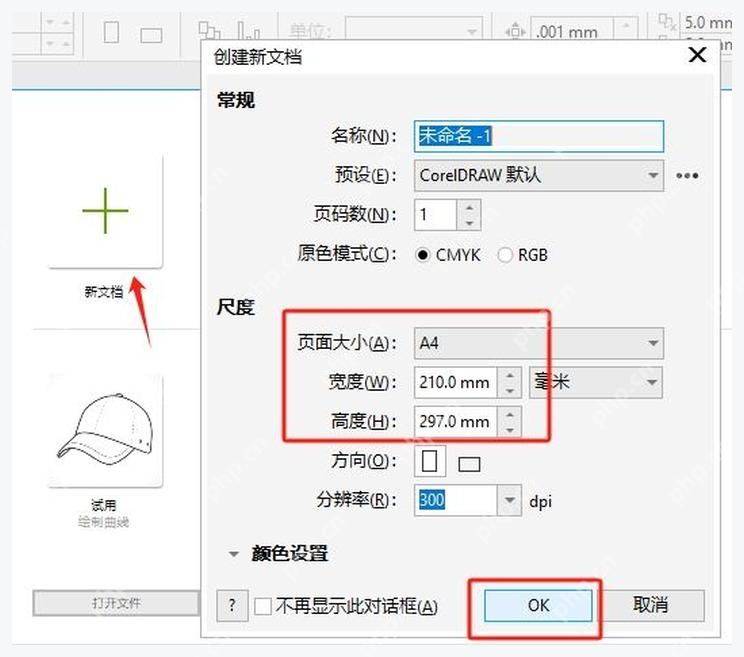This screenshot has height=657, width=744.
Task: Open the 页面大小 A4 dropdown
Action: tap(539, 343)
